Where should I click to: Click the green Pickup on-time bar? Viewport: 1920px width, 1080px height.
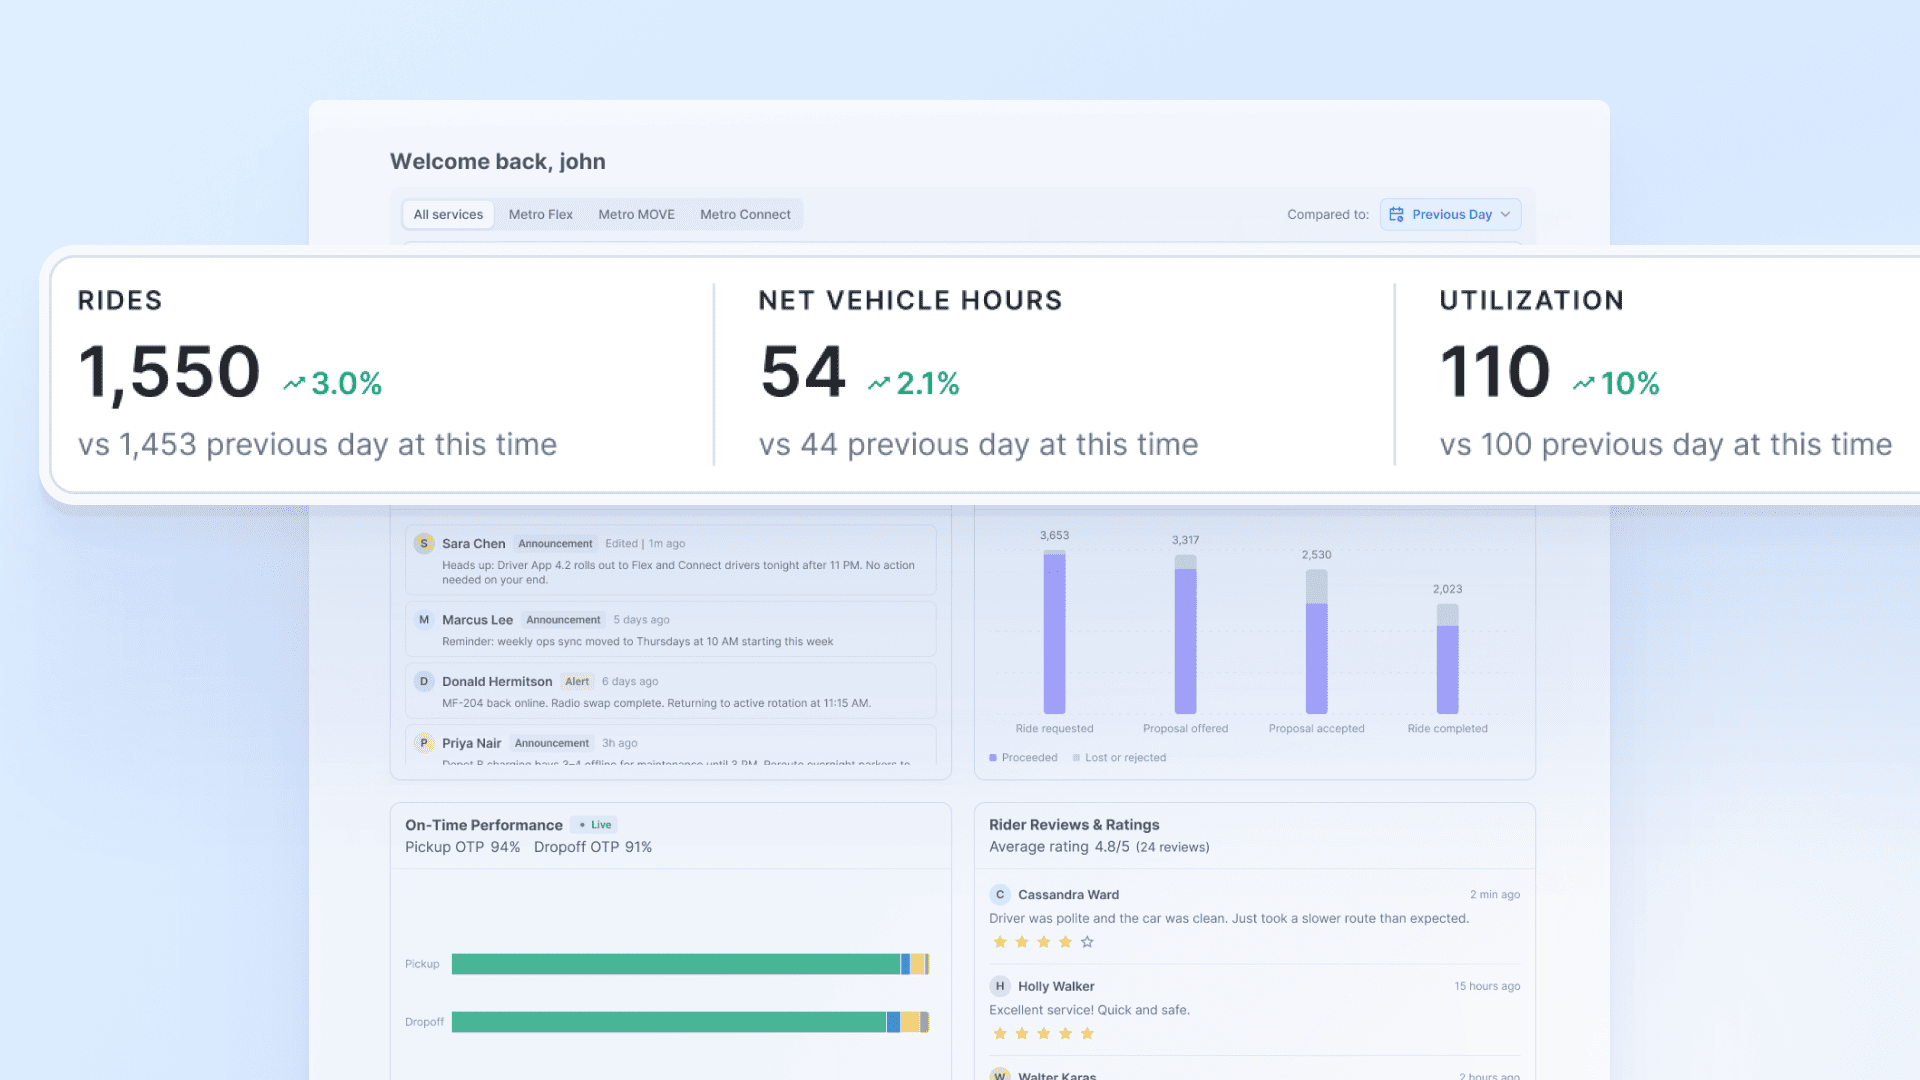676,964
